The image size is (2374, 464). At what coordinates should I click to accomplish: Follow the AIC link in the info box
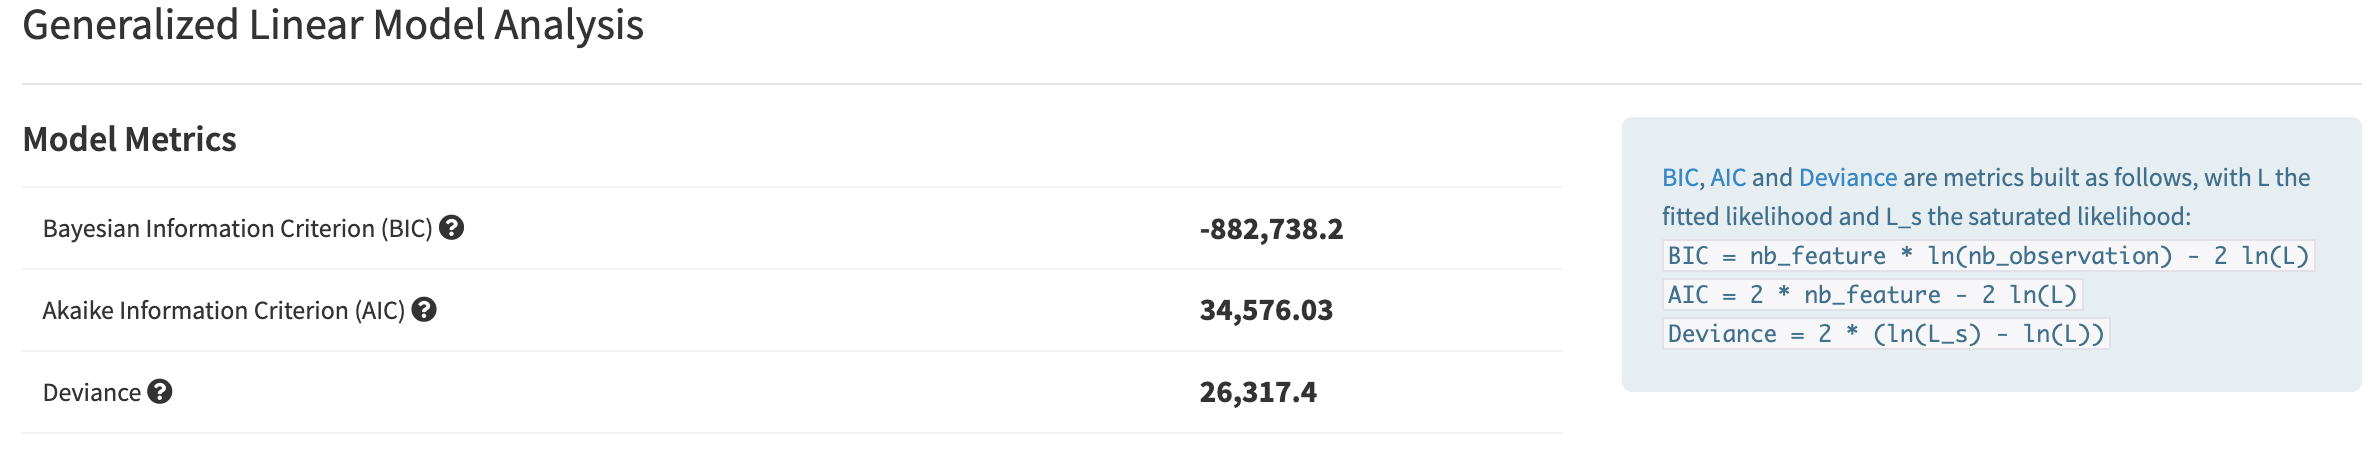pyautogui.click(x=1728, y=178)
